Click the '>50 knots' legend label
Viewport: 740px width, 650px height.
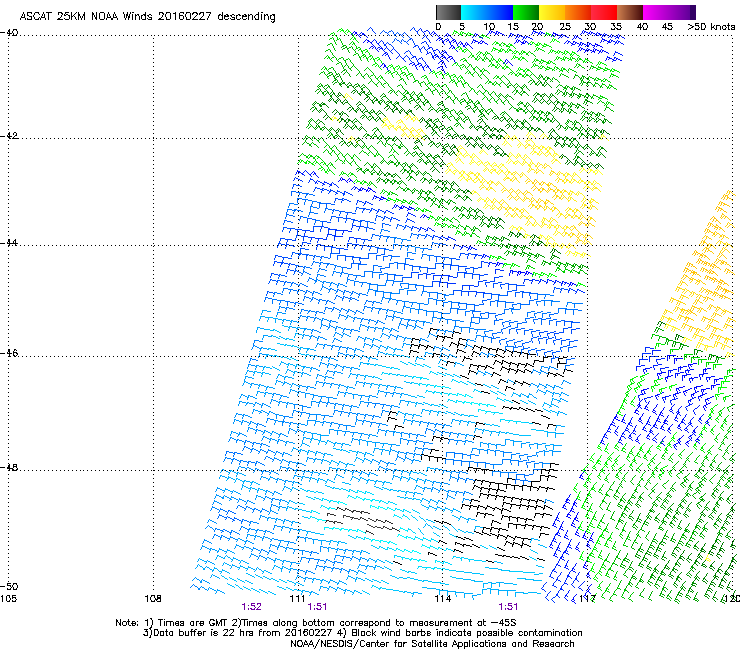(712, 27)
